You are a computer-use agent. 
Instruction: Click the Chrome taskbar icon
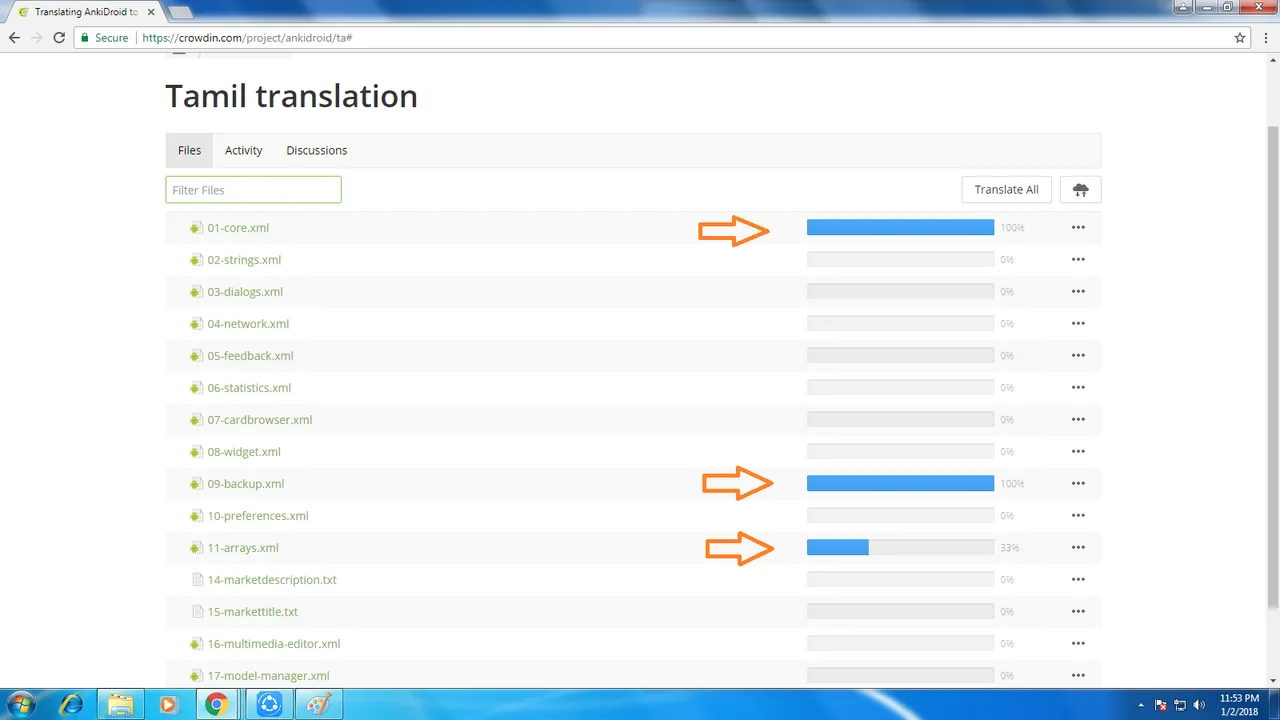click(x=216, y=704)
